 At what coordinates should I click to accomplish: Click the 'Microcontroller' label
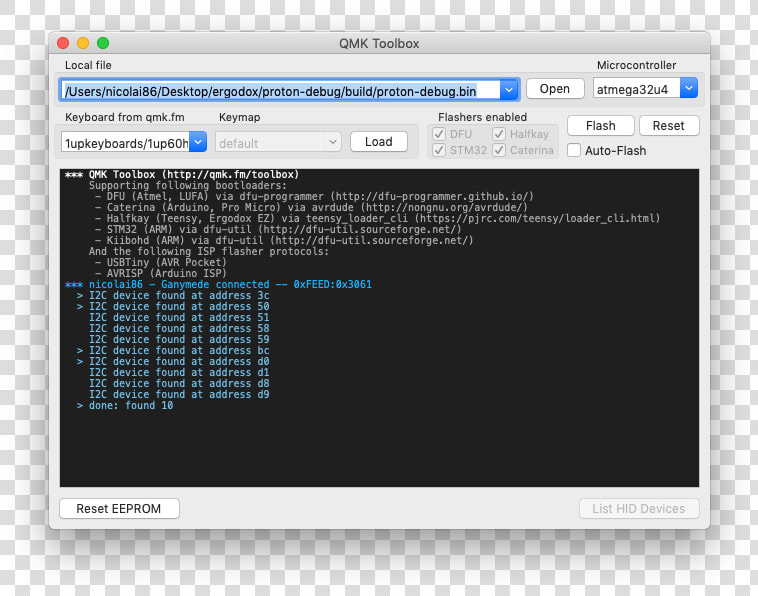pos(636,65)
